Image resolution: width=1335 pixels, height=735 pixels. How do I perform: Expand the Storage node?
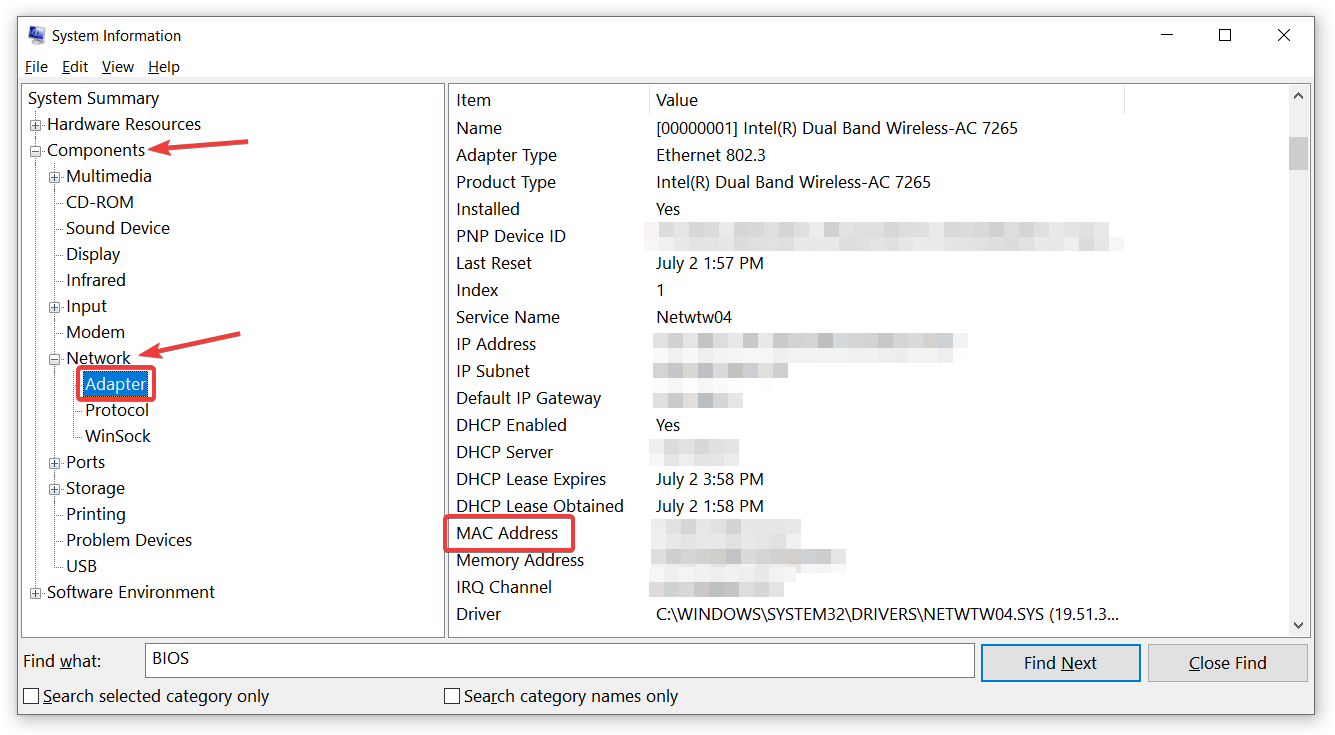pos(55,489)
